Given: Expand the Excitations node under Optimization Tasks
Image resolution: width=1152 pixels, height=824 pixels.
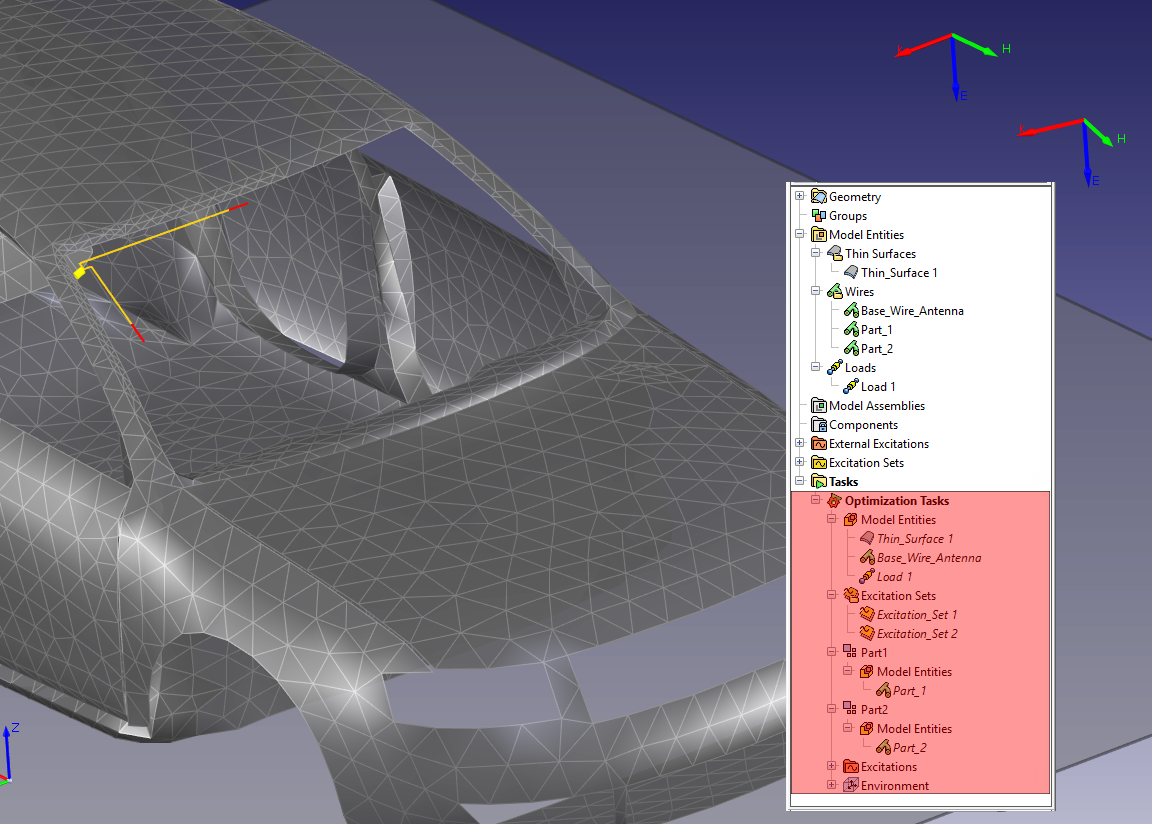Looking at the screenshot, I should pyautogui.click(x=832, y=767).
